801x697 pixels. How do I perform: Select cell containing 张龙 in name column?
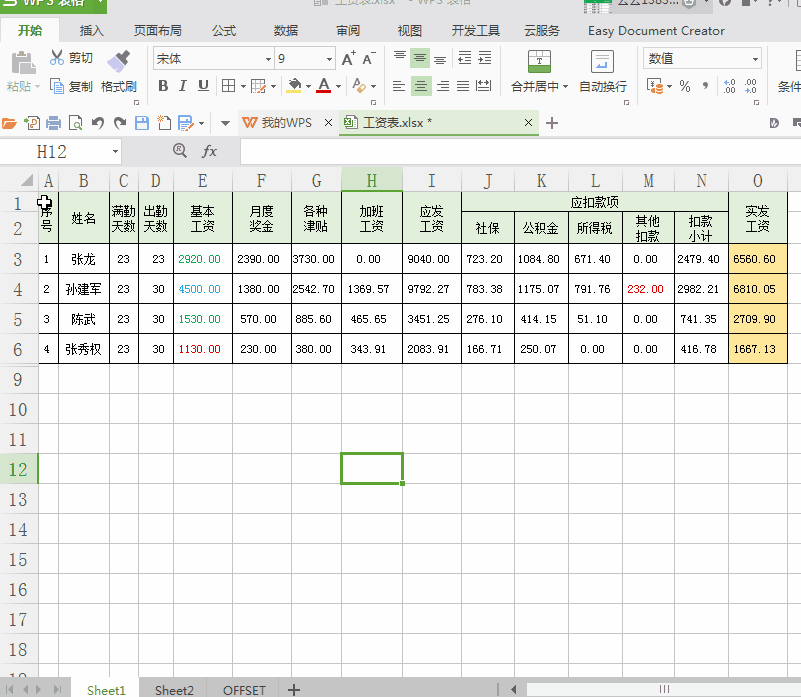[83, 259]
